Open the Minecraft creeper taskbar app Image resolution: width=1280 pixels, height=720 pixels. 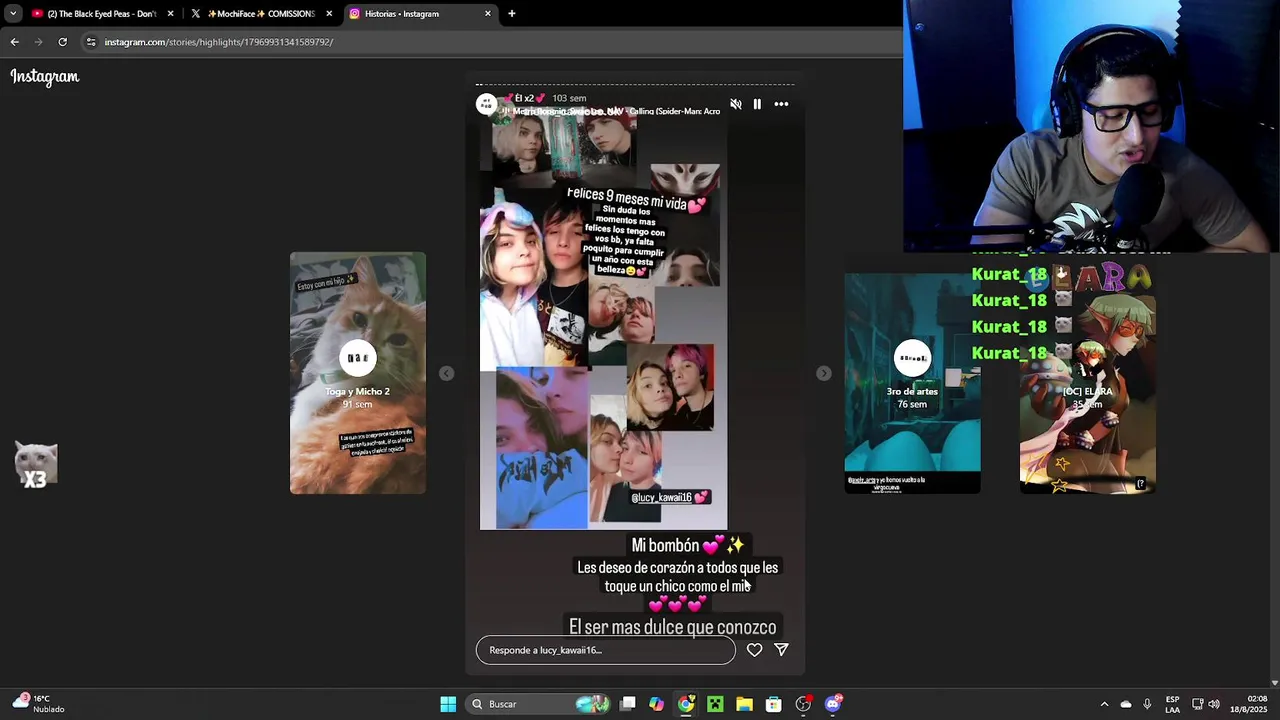[x=715, y=704]
